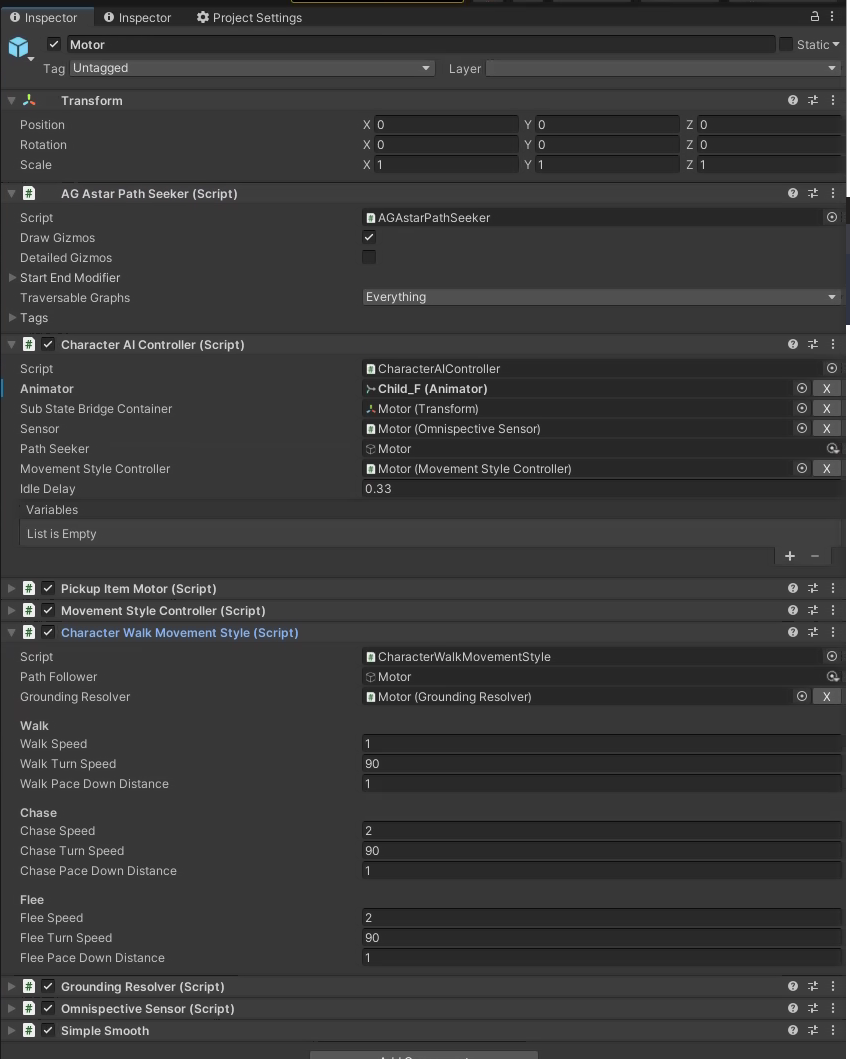Image resolution: width=850 pixels, height=1059 pixels.
Task: Click the object picker circle for the Animator field
Action: point(802,388)
